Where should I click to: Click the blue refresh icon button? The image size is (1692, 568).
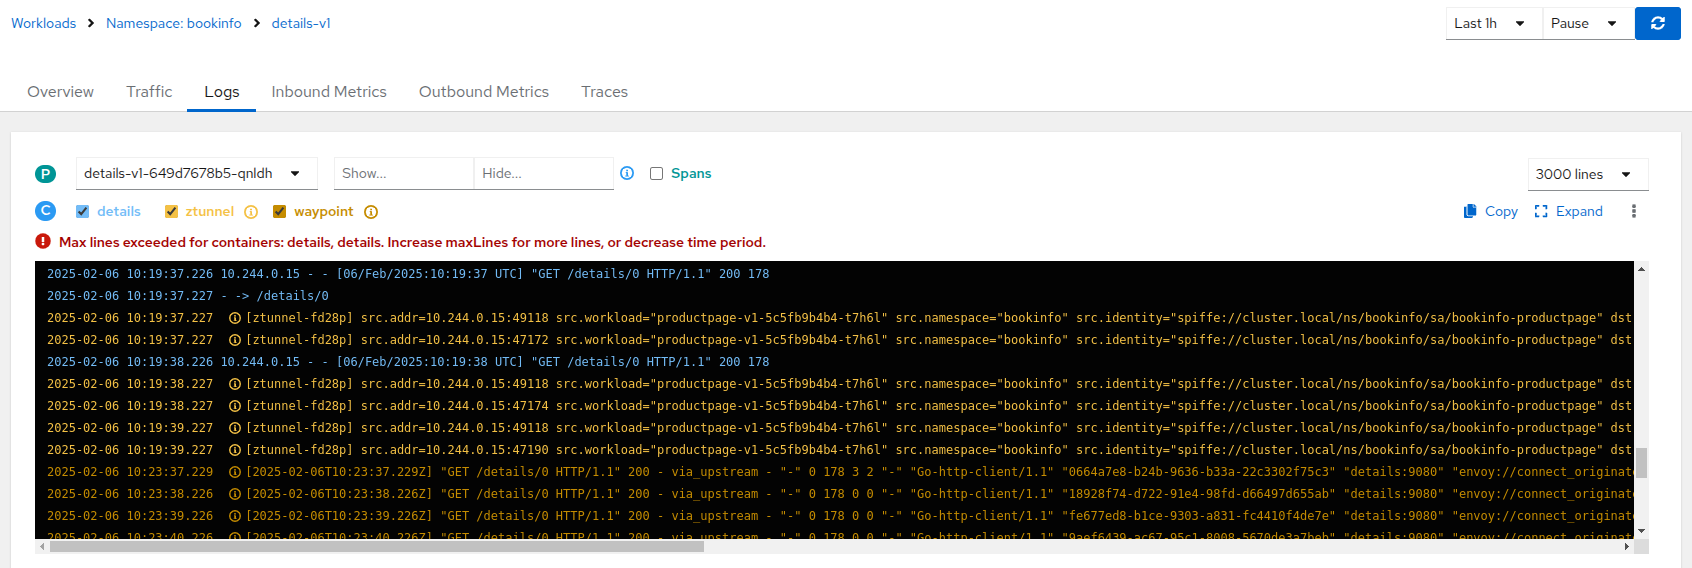click(1657, 23)
